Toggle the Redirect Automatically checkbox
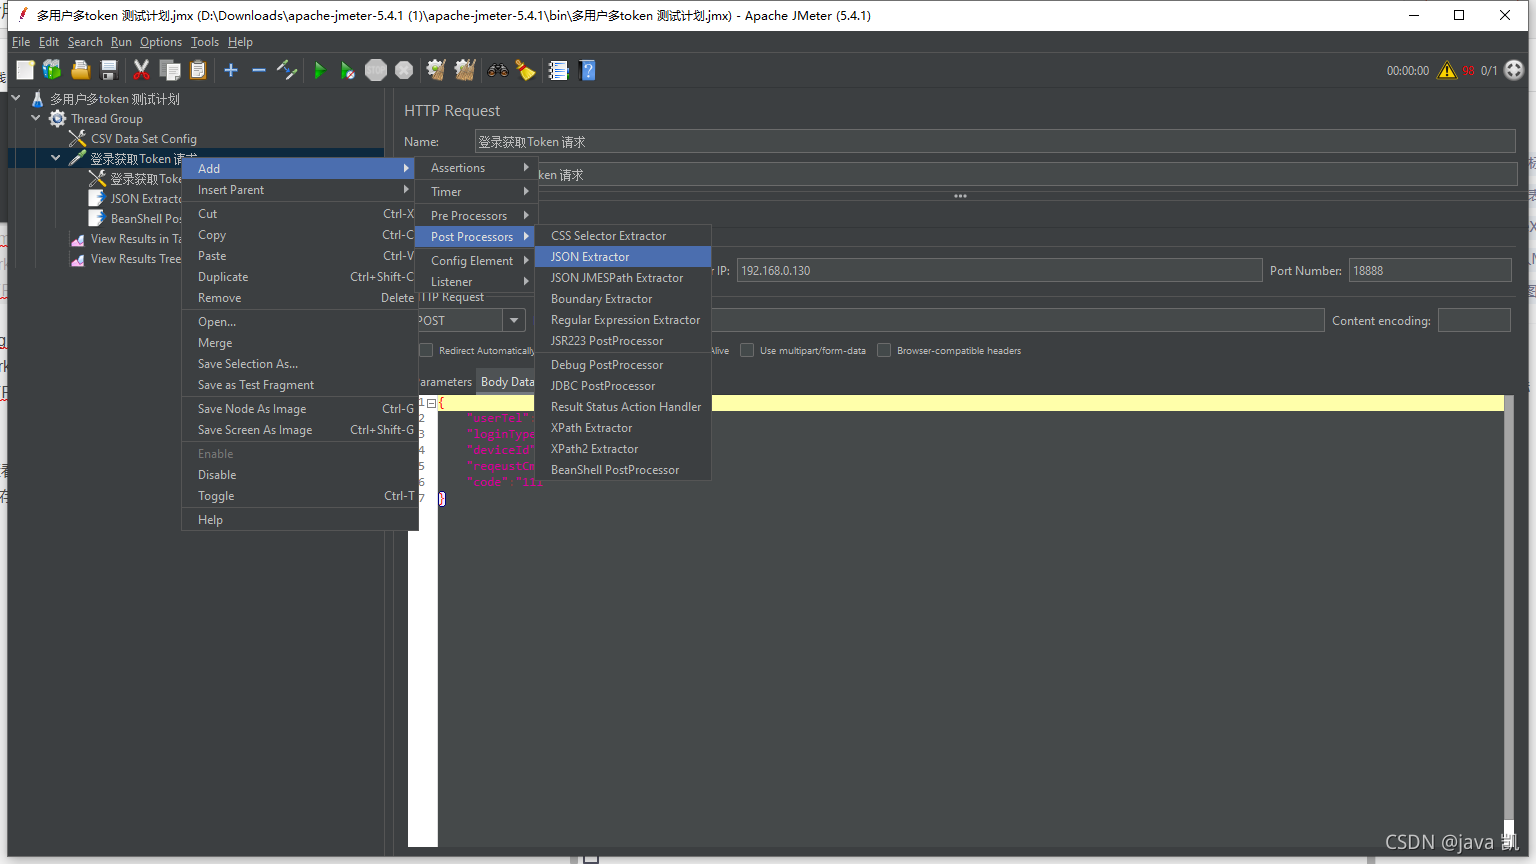Screen dimensions: 1536x864 point(426,350)
